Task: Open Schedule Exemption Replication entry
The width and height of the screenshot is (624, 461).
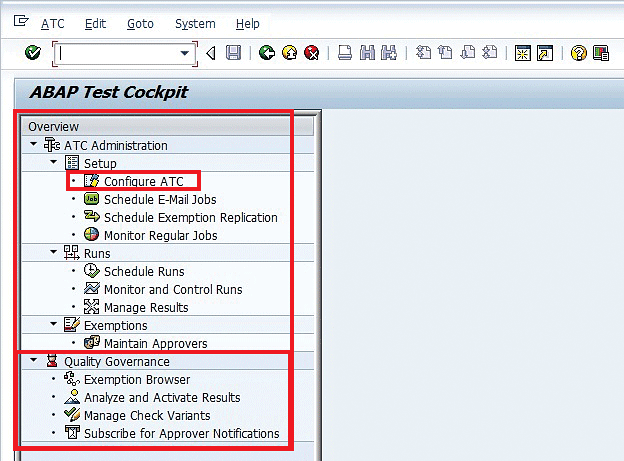Action: click(191, 218)
